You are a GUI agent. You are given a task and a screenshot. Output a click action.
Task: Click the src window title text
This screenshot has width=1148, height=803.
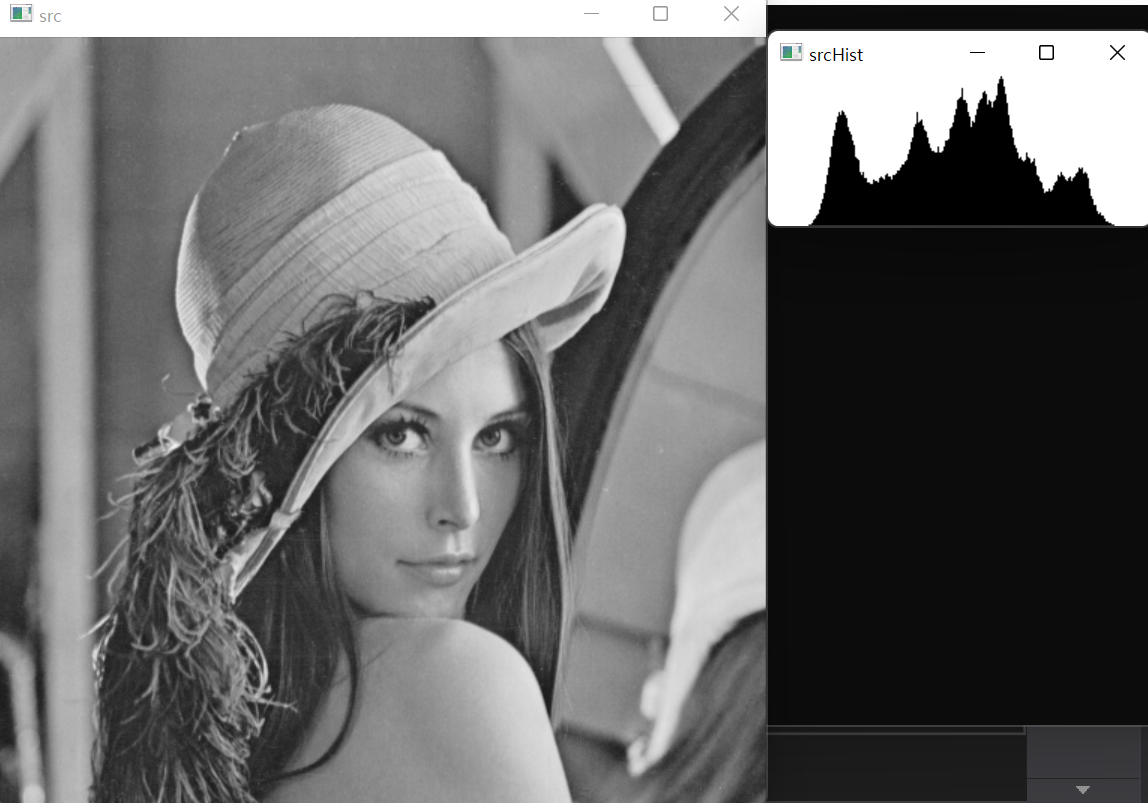coord(50,16)
